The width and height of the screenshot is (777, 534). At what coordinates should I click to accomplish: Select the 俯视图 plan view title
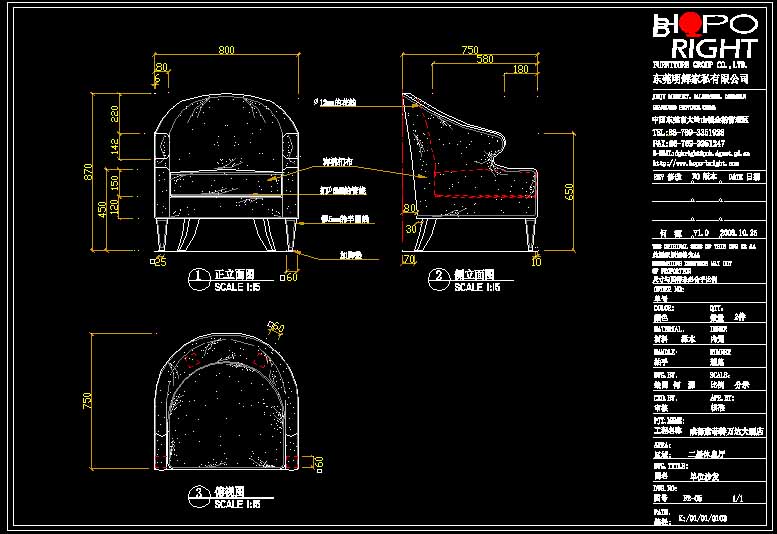point(229,492)
